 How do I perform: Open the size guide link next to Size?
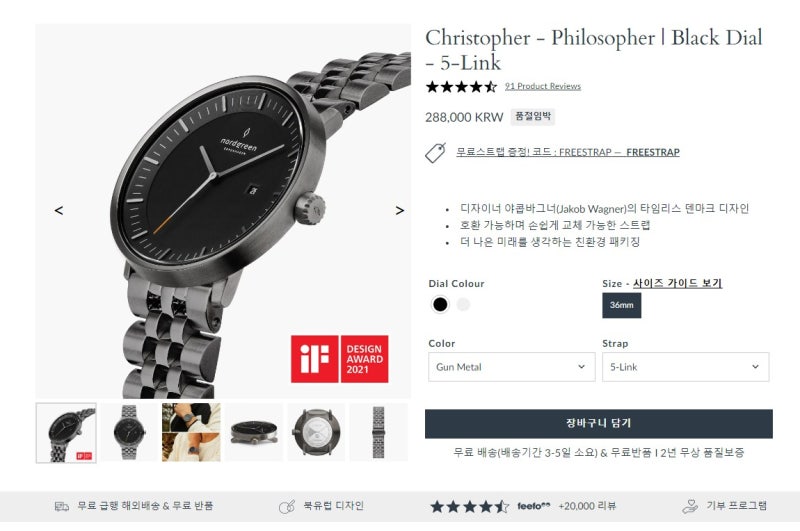coord(678,283)
